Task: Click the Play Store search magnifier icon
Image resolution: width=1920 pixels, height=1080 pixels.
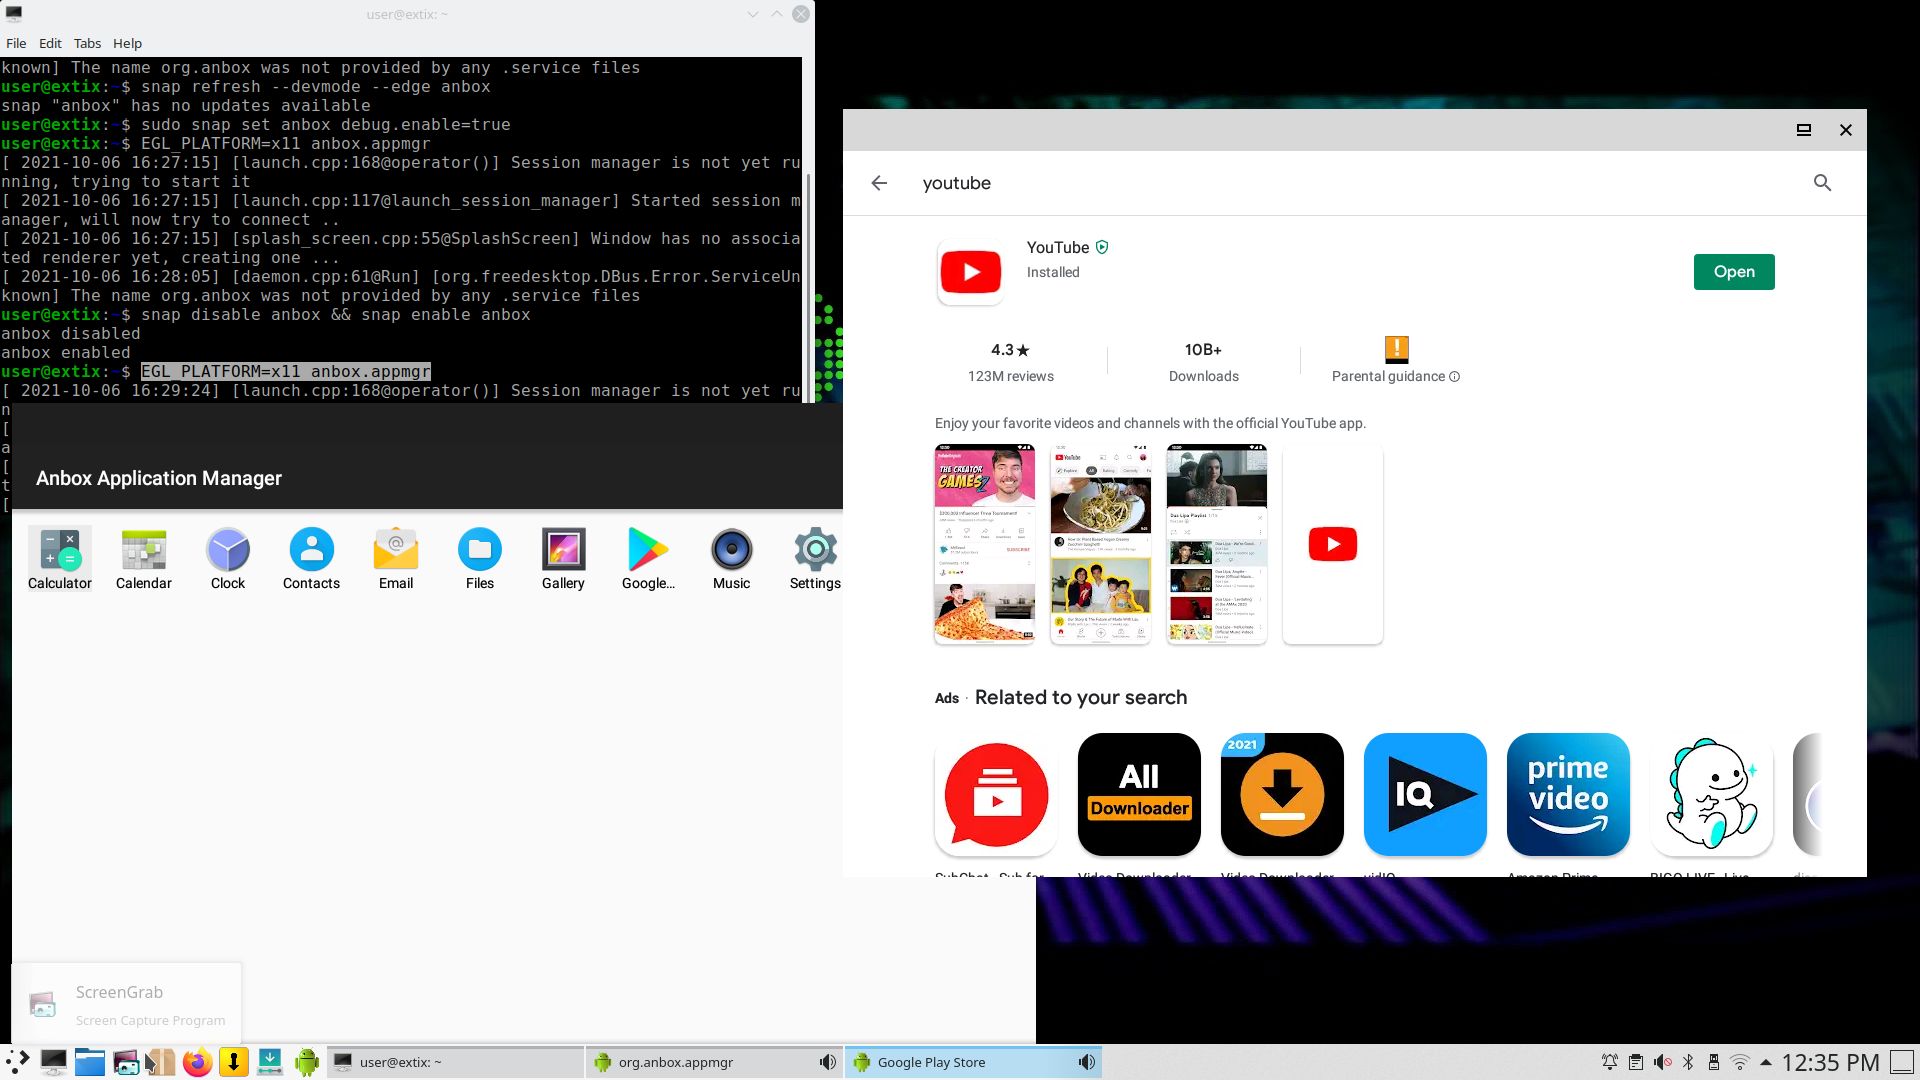Action: 1822,183
